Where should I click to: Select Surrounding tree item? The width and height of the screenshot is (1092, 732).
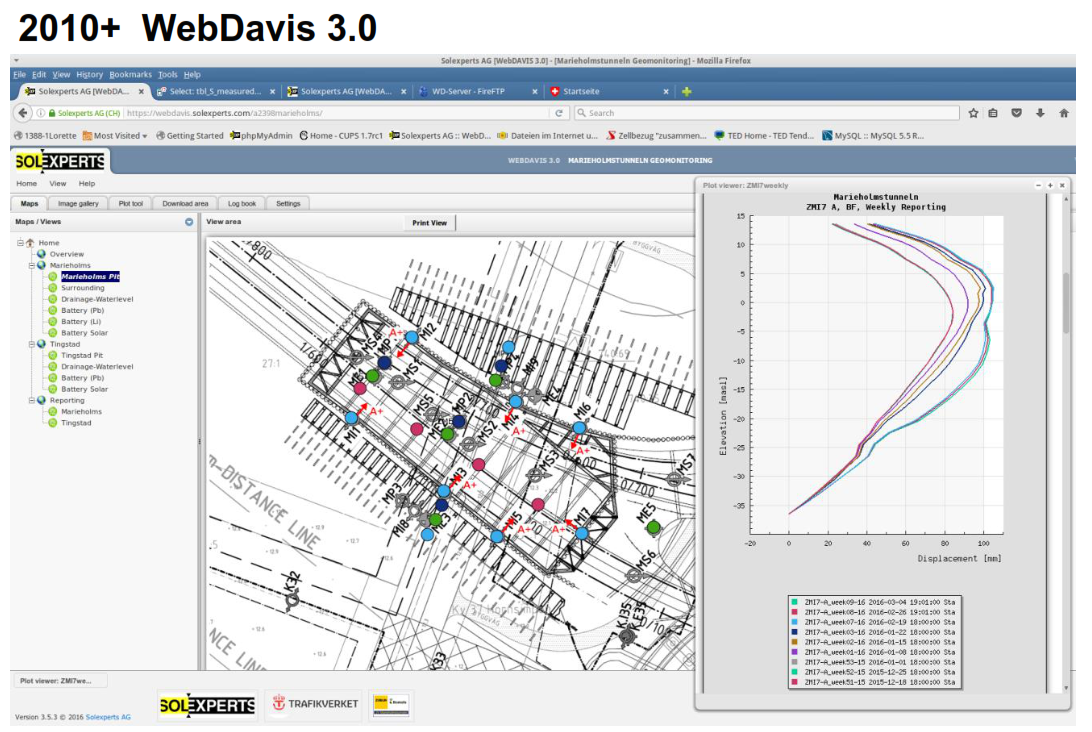(x=82, y=288)
